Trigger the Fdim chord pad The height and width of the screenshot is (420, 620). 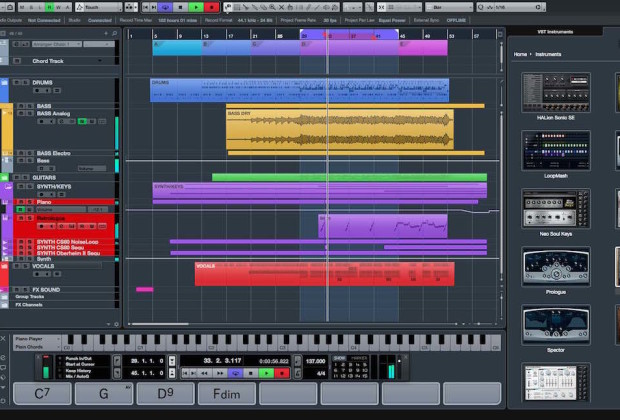click(x=227, y=393)
